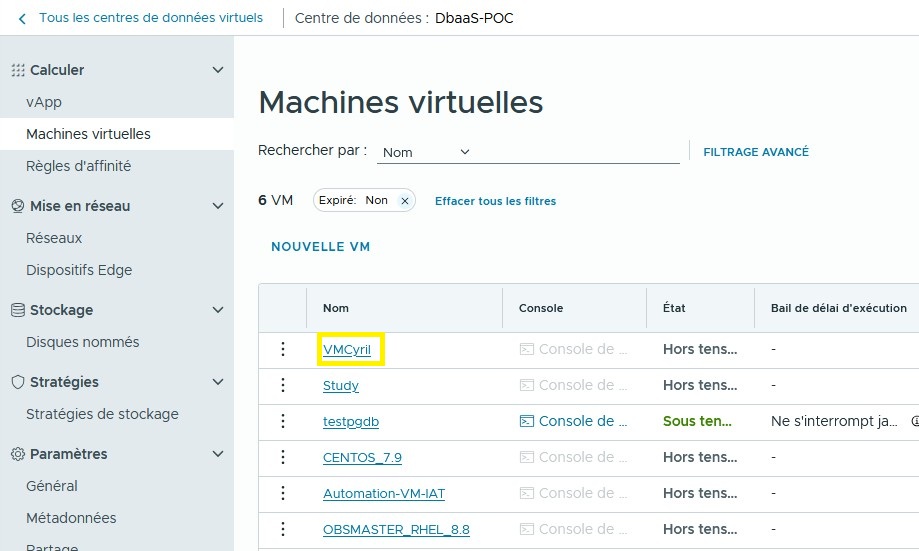The height and width of the screenshot is (551, 919).
Task: Remove the Expiré: Non filter chip
Action: pyautogui.click(x=405, y=201)
